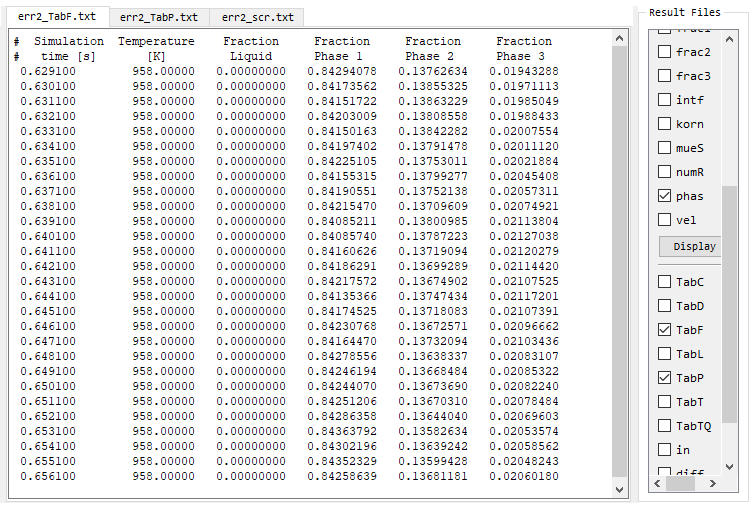This screenshot has height=507, width=752.
Task: Open the err2_scr.txt tab
Action: pyautogui.click(x=257, y=17)
